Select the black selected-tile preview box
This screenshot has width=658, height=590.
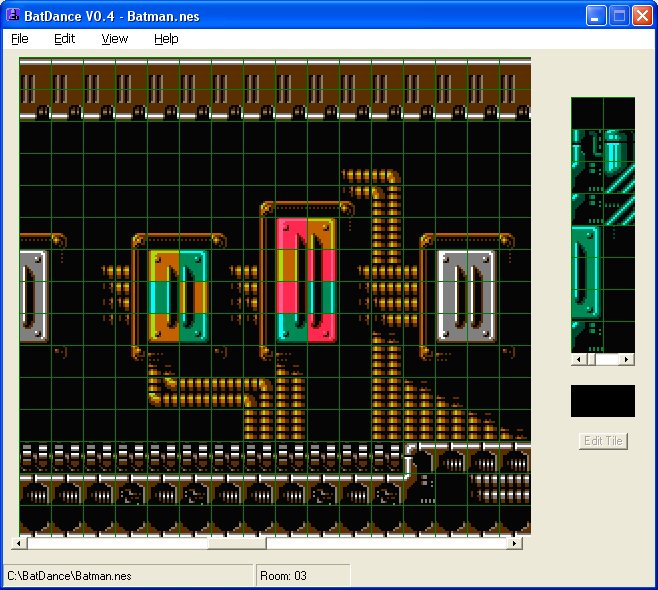point(603,401)
